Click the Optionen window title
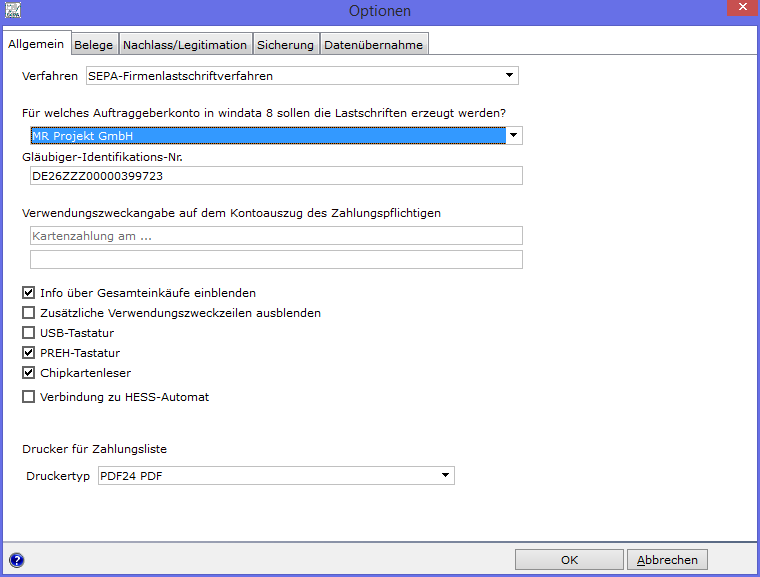 pos(380,11)
